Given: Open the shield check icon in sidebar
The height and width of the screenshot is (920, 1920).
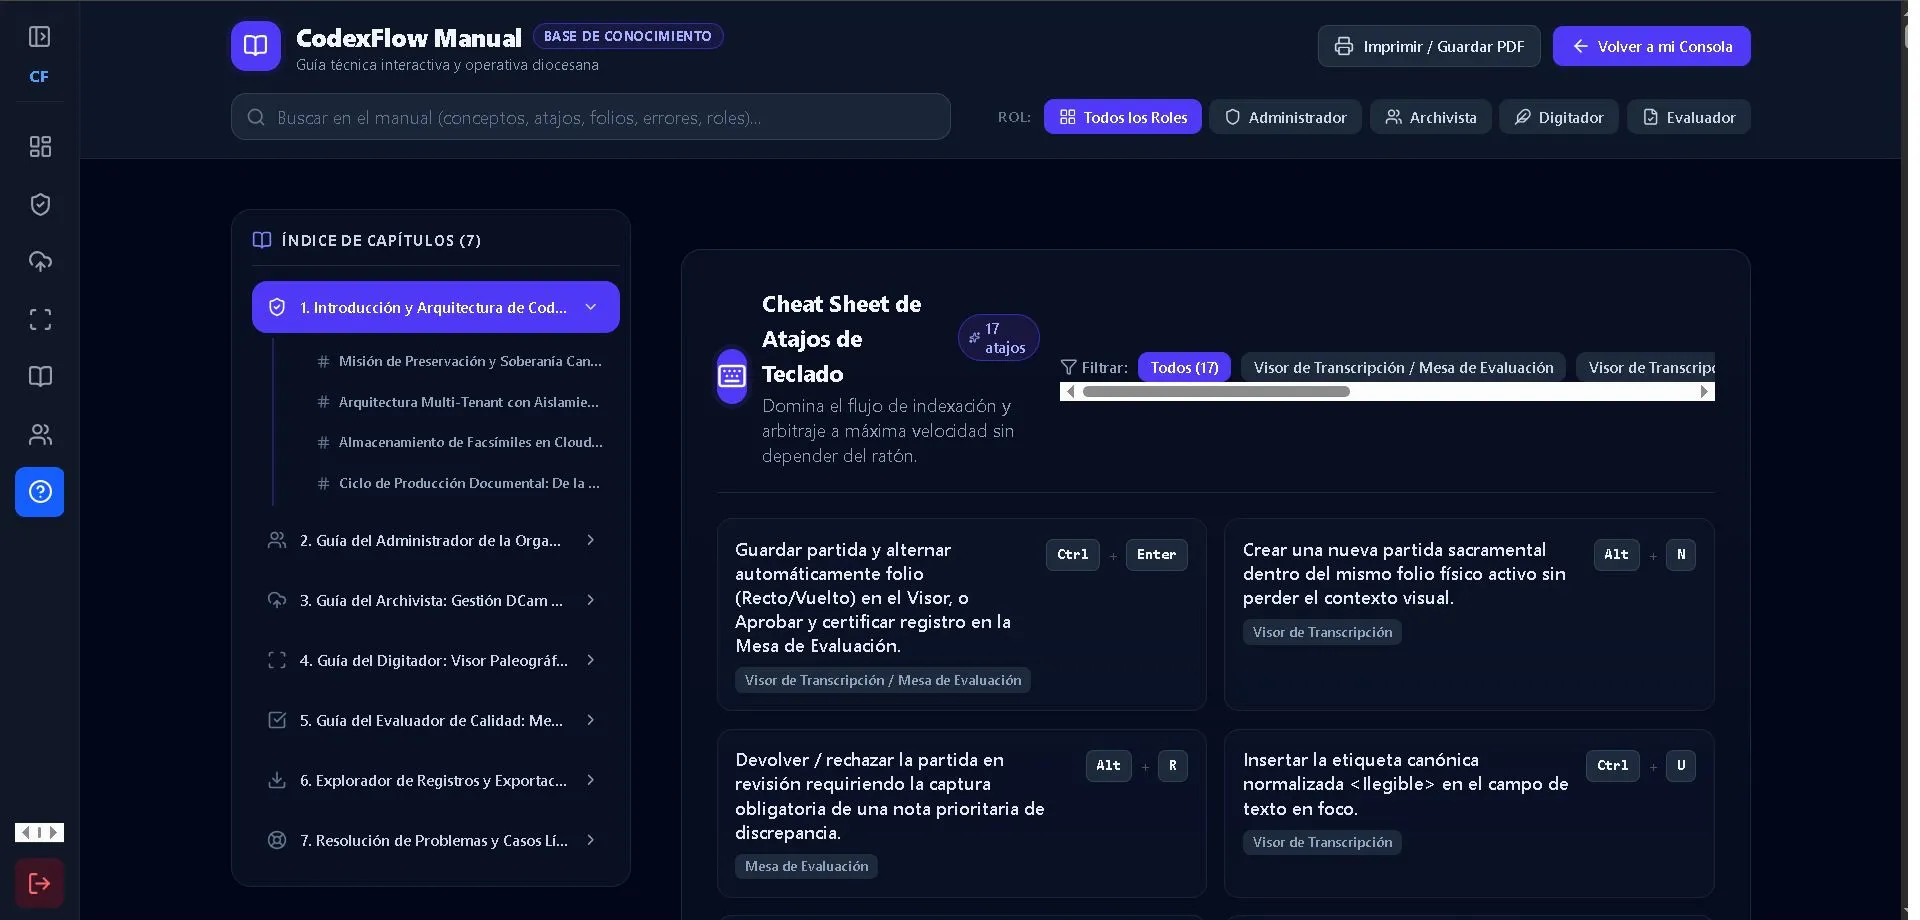Looking at the screenshot, I should pyautogui.click(x=40, y=204).
